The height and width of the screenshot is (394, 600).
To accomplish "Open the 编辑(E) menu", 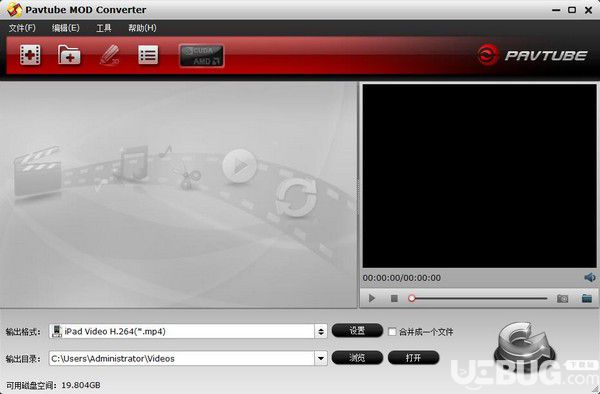I will click(66, 28).
